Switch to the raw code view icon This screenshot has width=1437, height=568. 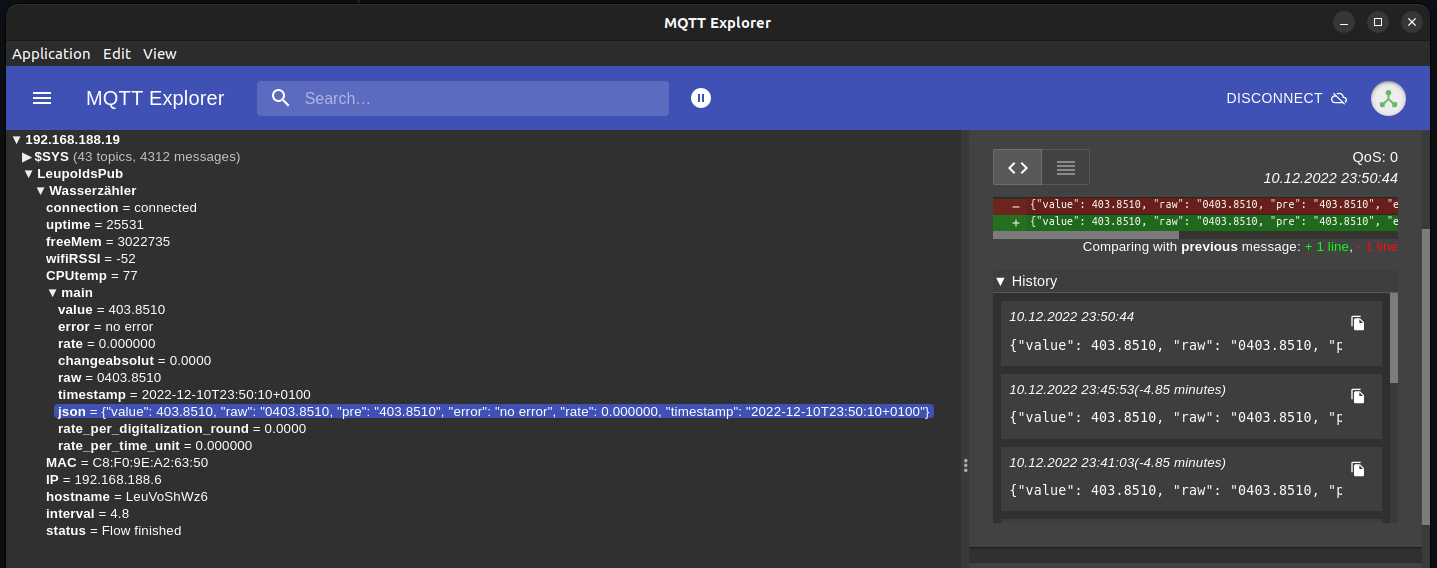[1017, 167]
